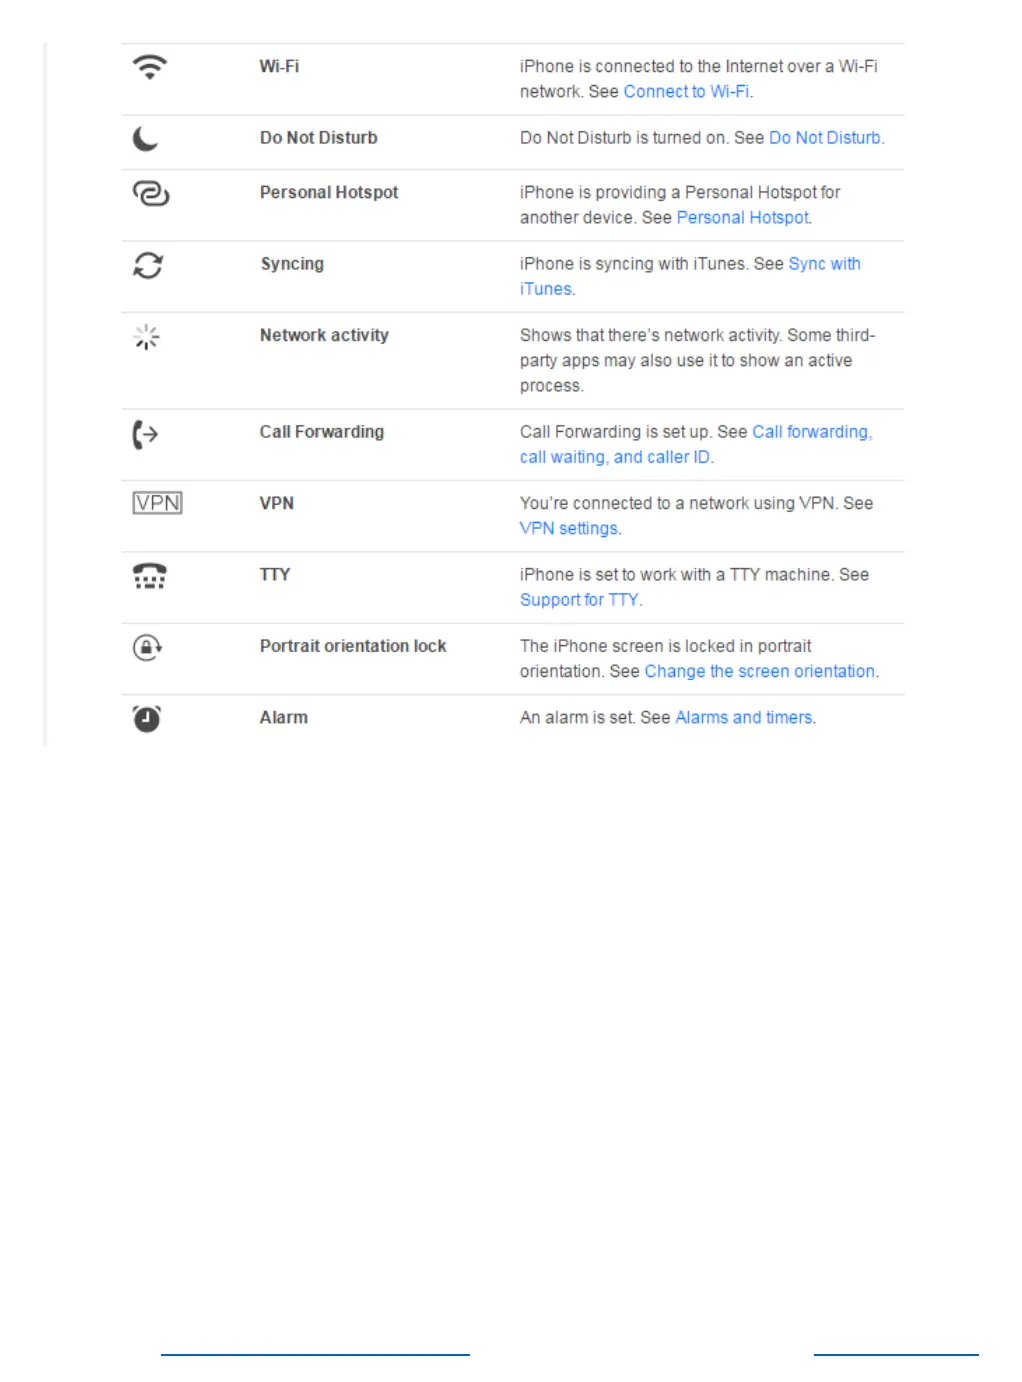Click the Do Not Disturb moon icon
This screenshot has height=1382, width=1022.
point(146,138)
